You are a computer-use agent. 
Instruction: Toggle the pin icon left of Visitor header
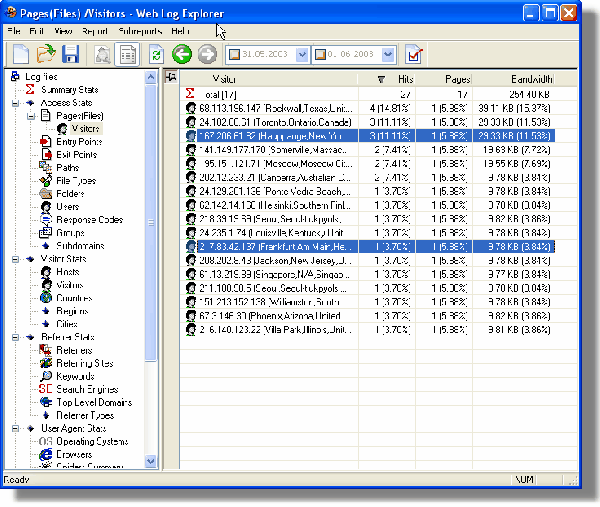coord(172,78)
